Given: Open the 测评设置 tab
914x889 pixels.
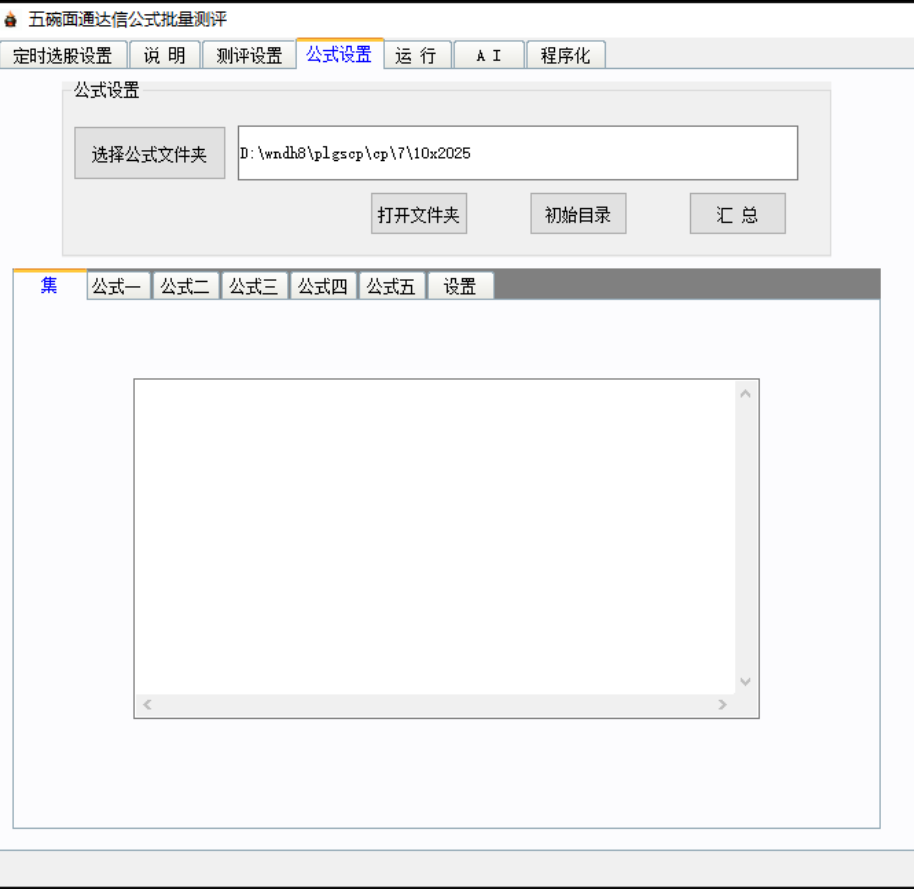Looking at the screenshot, I should click(249, 56).
